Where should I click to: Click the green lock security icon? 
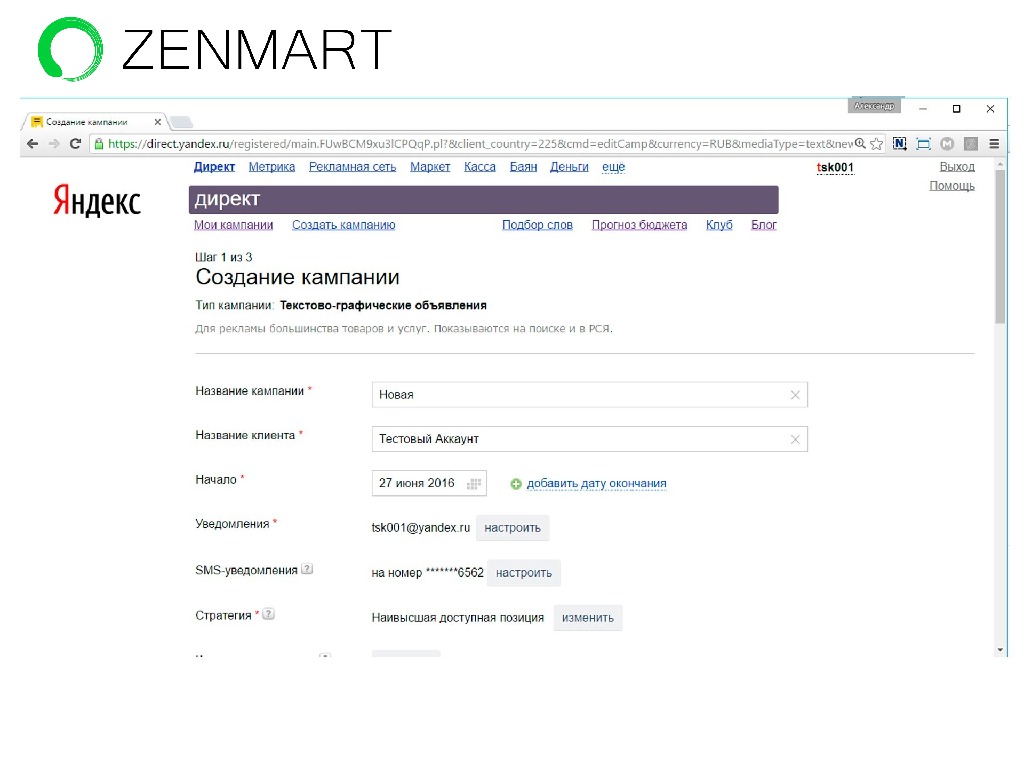(99, 144)
